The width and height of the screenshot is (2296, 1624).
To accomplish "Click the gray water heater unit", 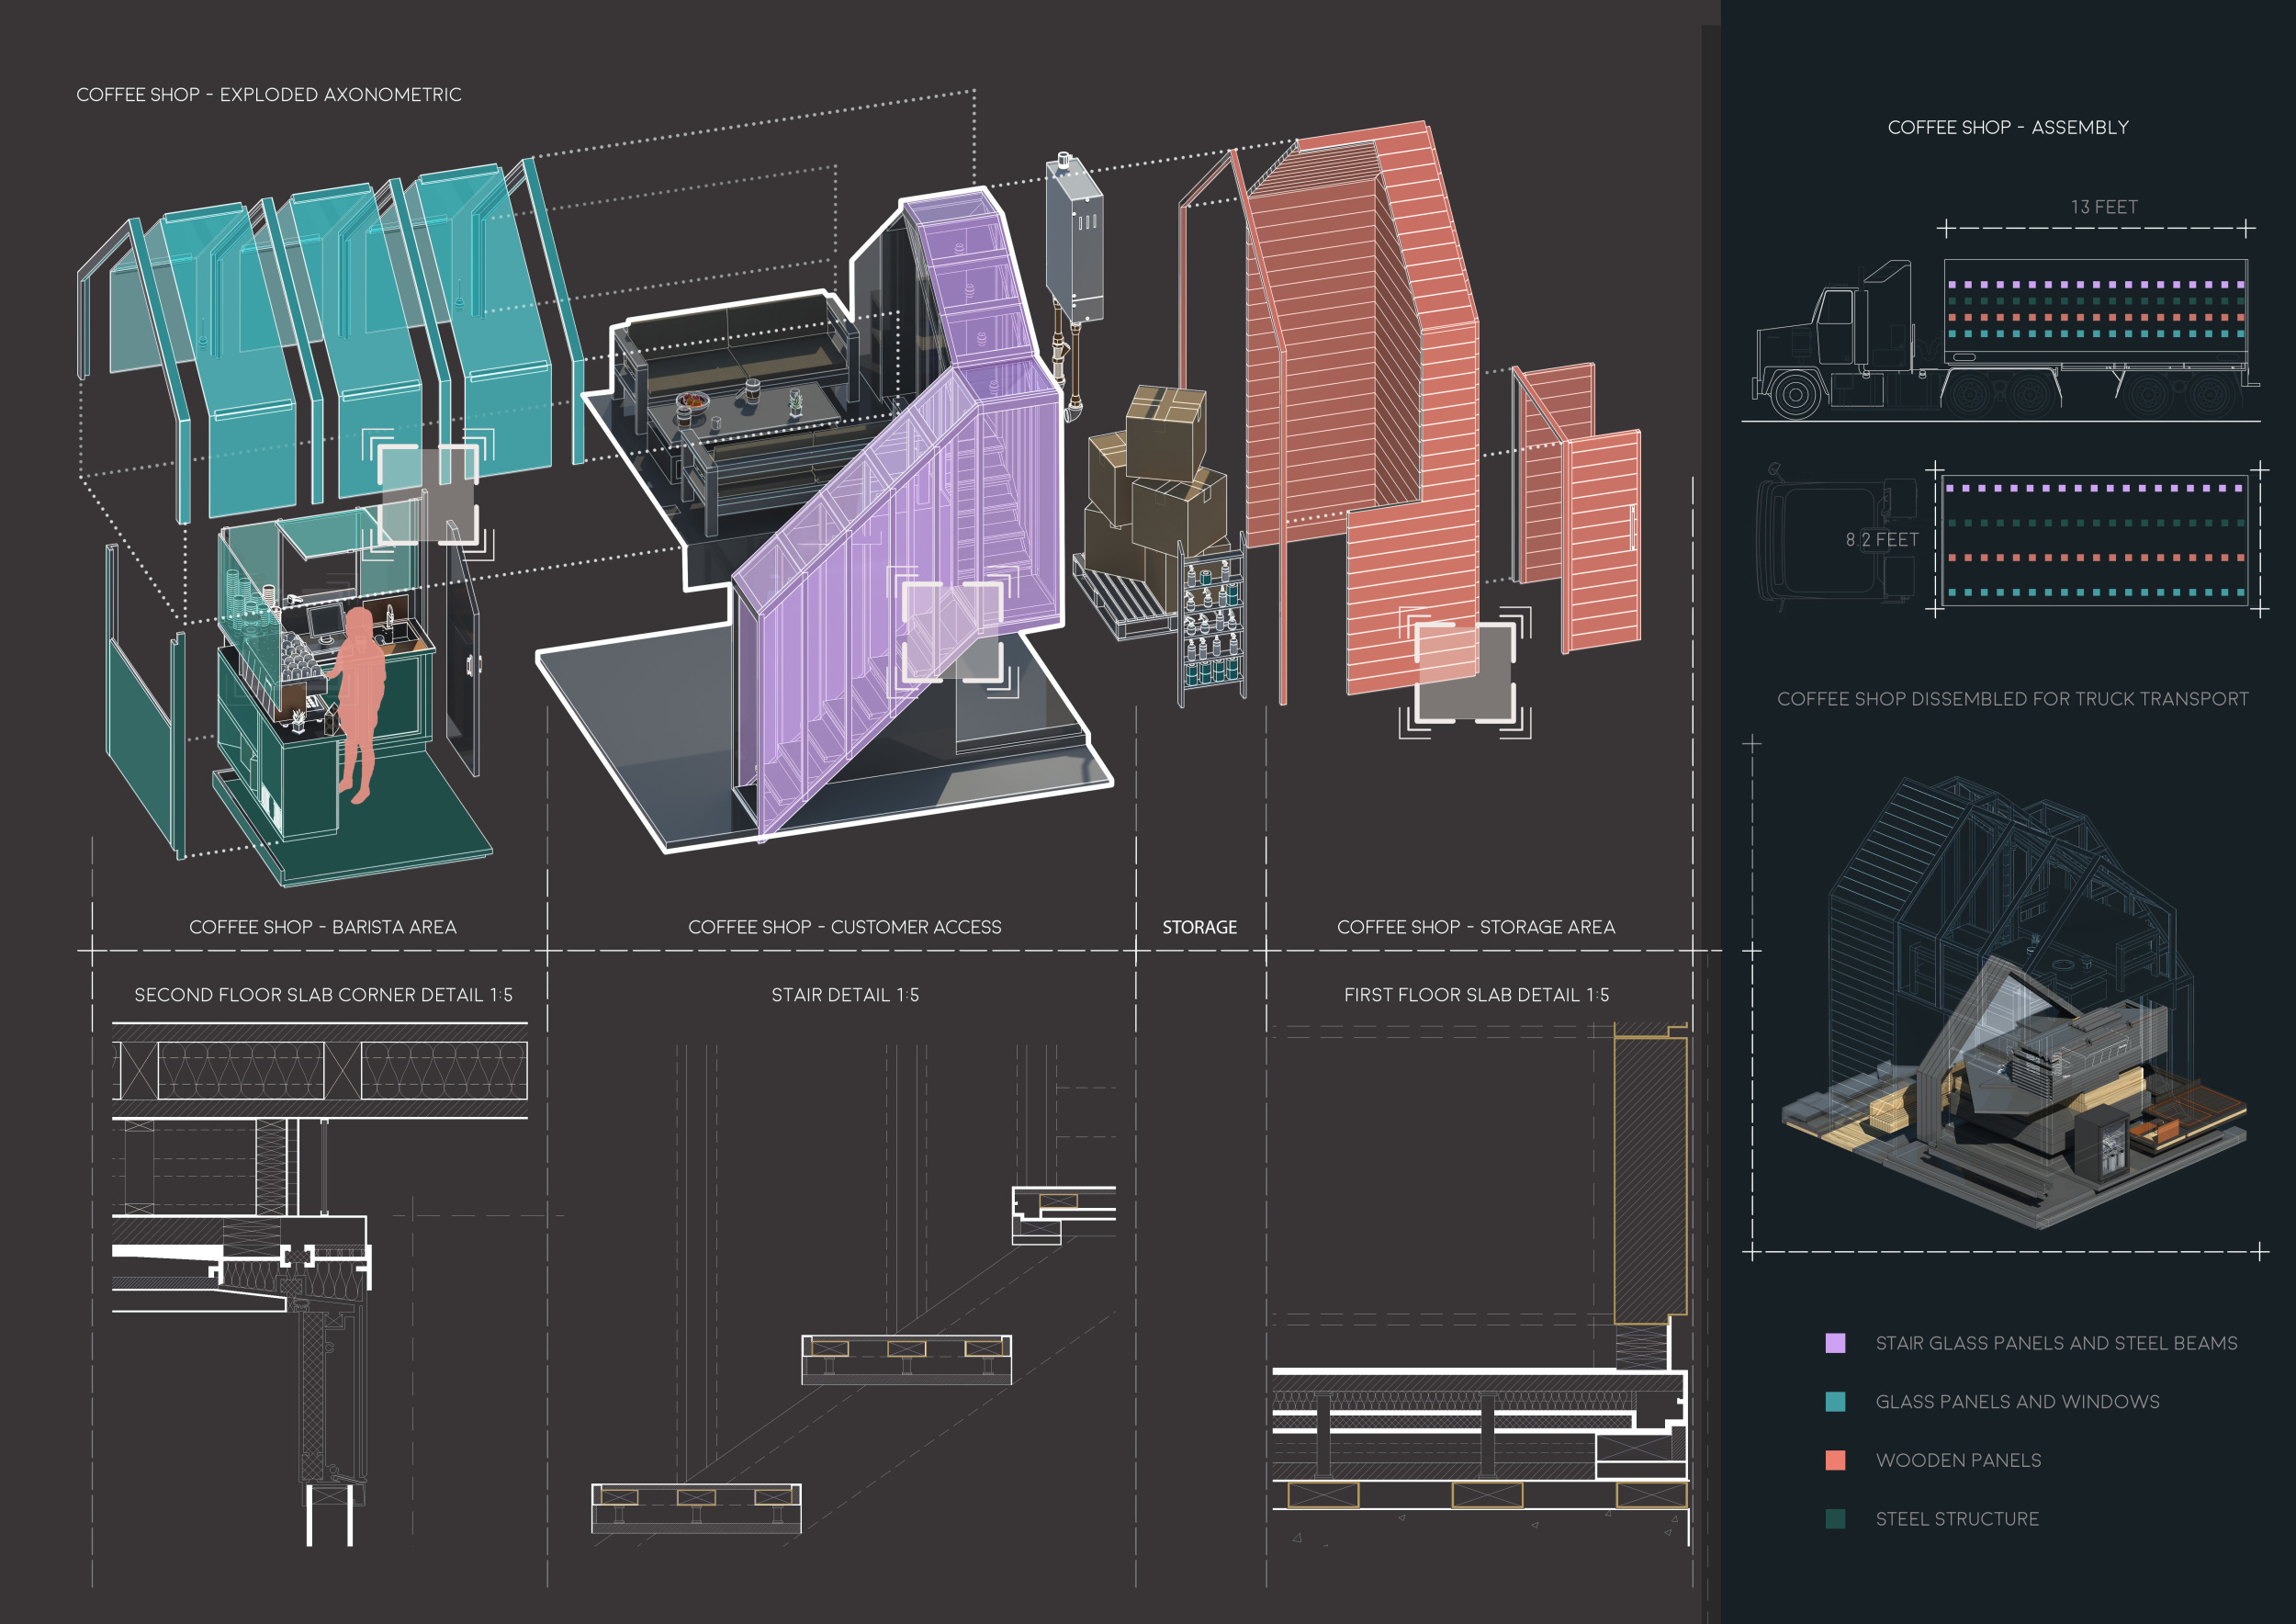I will coord(1075,240).
